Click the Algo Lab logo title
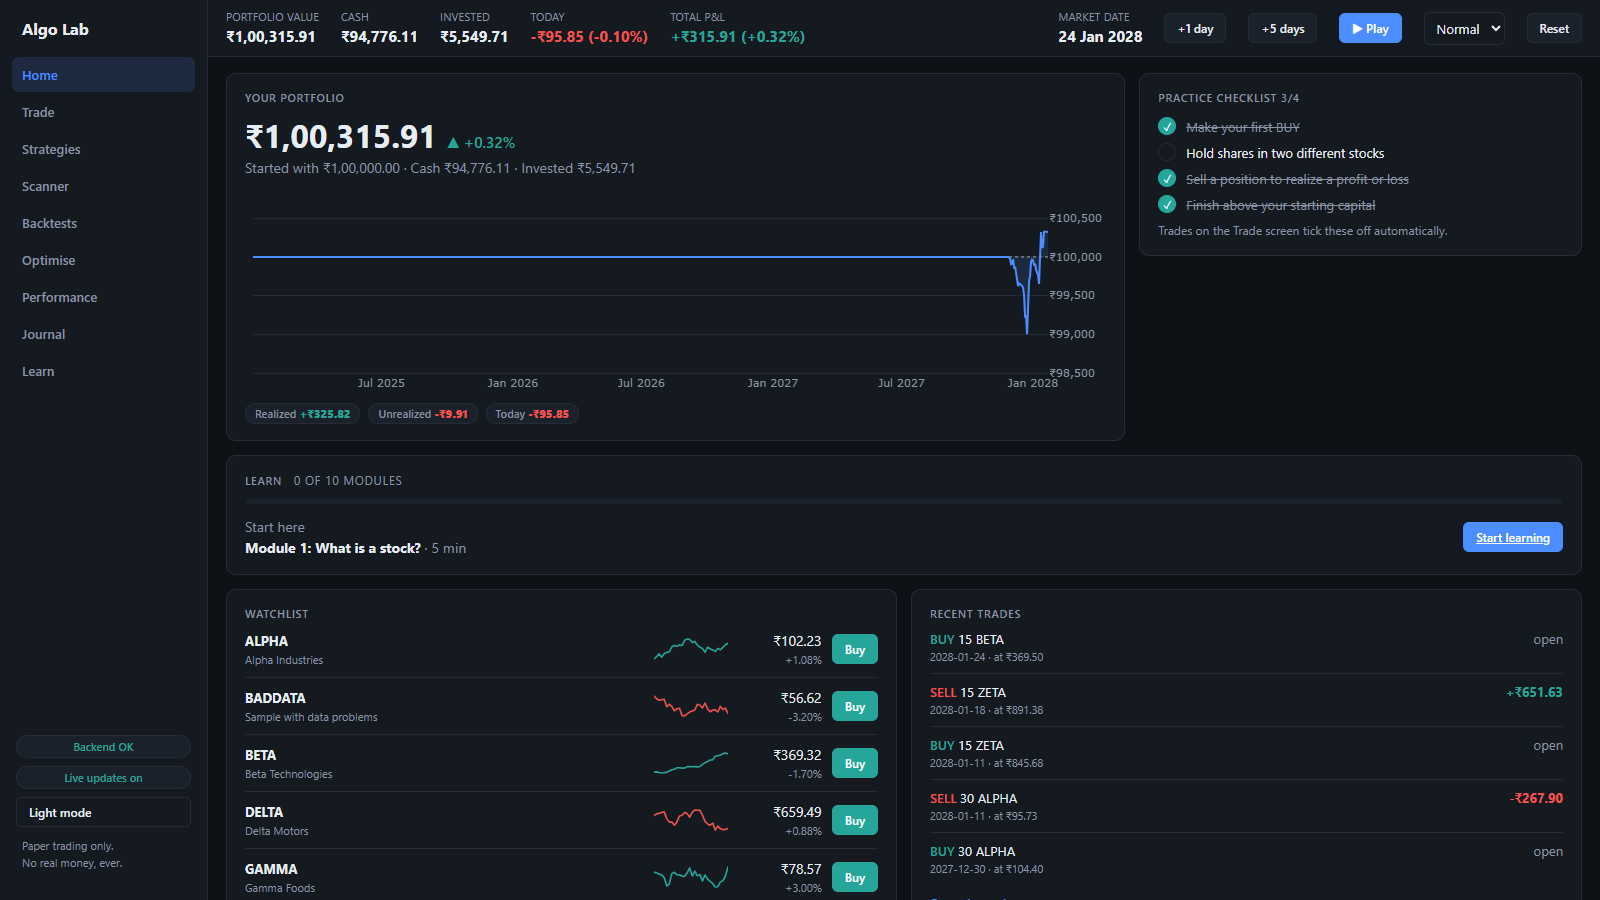The height and width of the screenshot is (900, 1600). click(x=55, y=29)
